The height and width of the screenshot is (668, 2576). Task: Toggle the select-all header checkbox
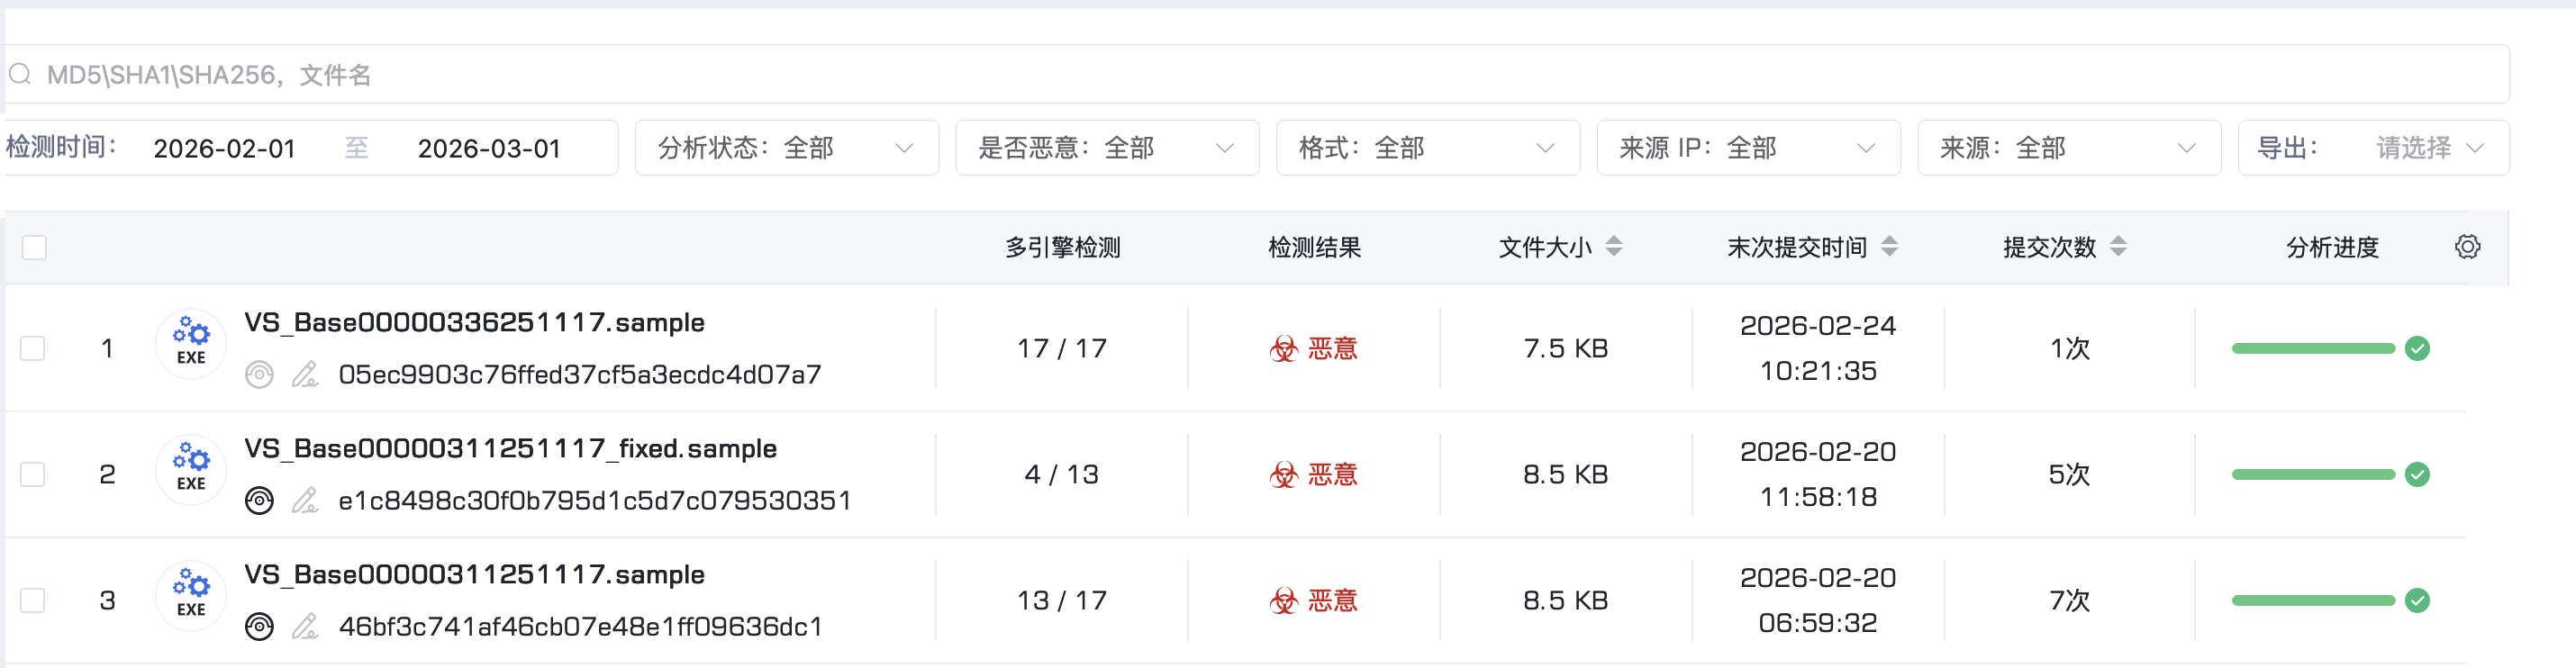click(x=34, y=247)
